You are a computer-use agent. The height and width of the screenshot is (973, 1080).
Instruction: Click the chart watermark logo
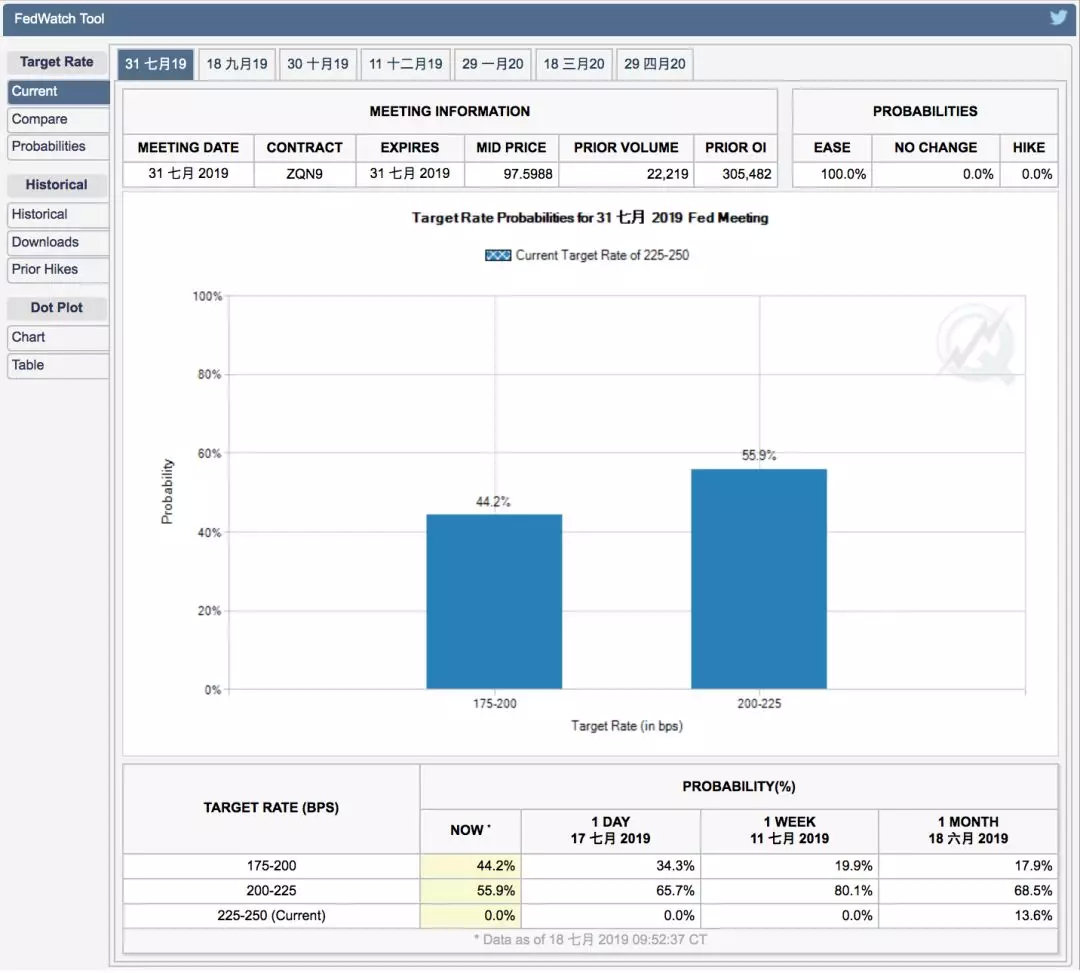click(975, 345)
